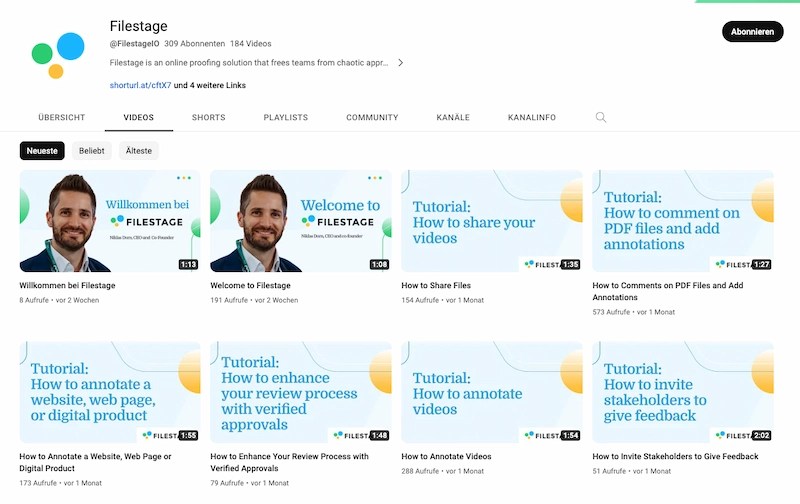Sort videos by Beliebt chip

[92, 150]
